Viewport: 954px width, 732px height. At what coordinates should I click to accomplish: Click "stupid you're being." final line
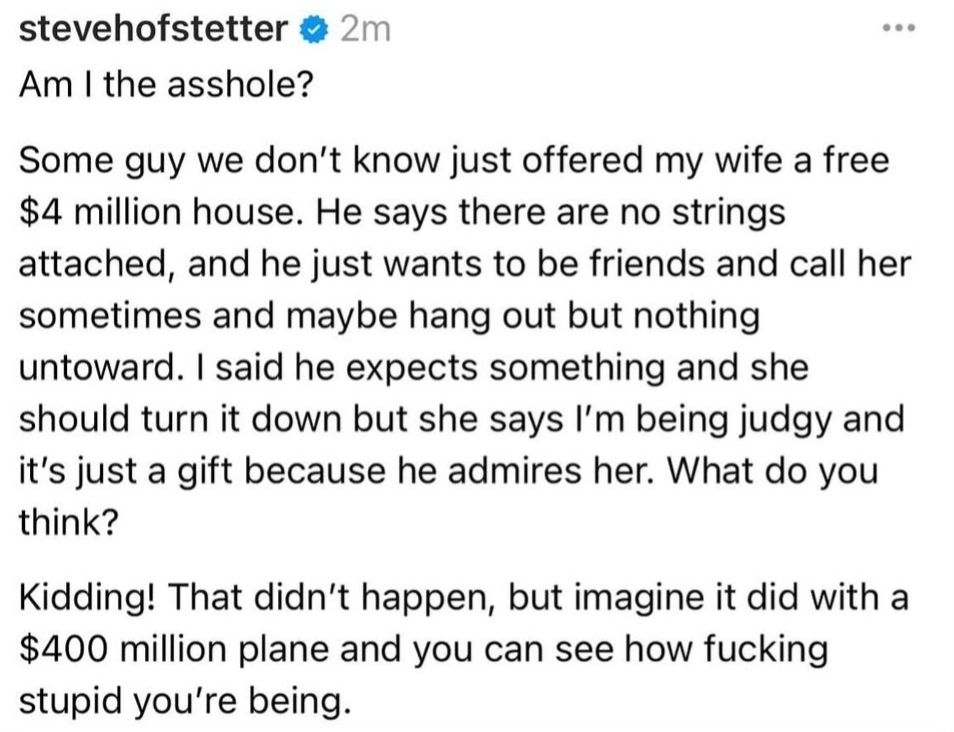tap(185, 702)
